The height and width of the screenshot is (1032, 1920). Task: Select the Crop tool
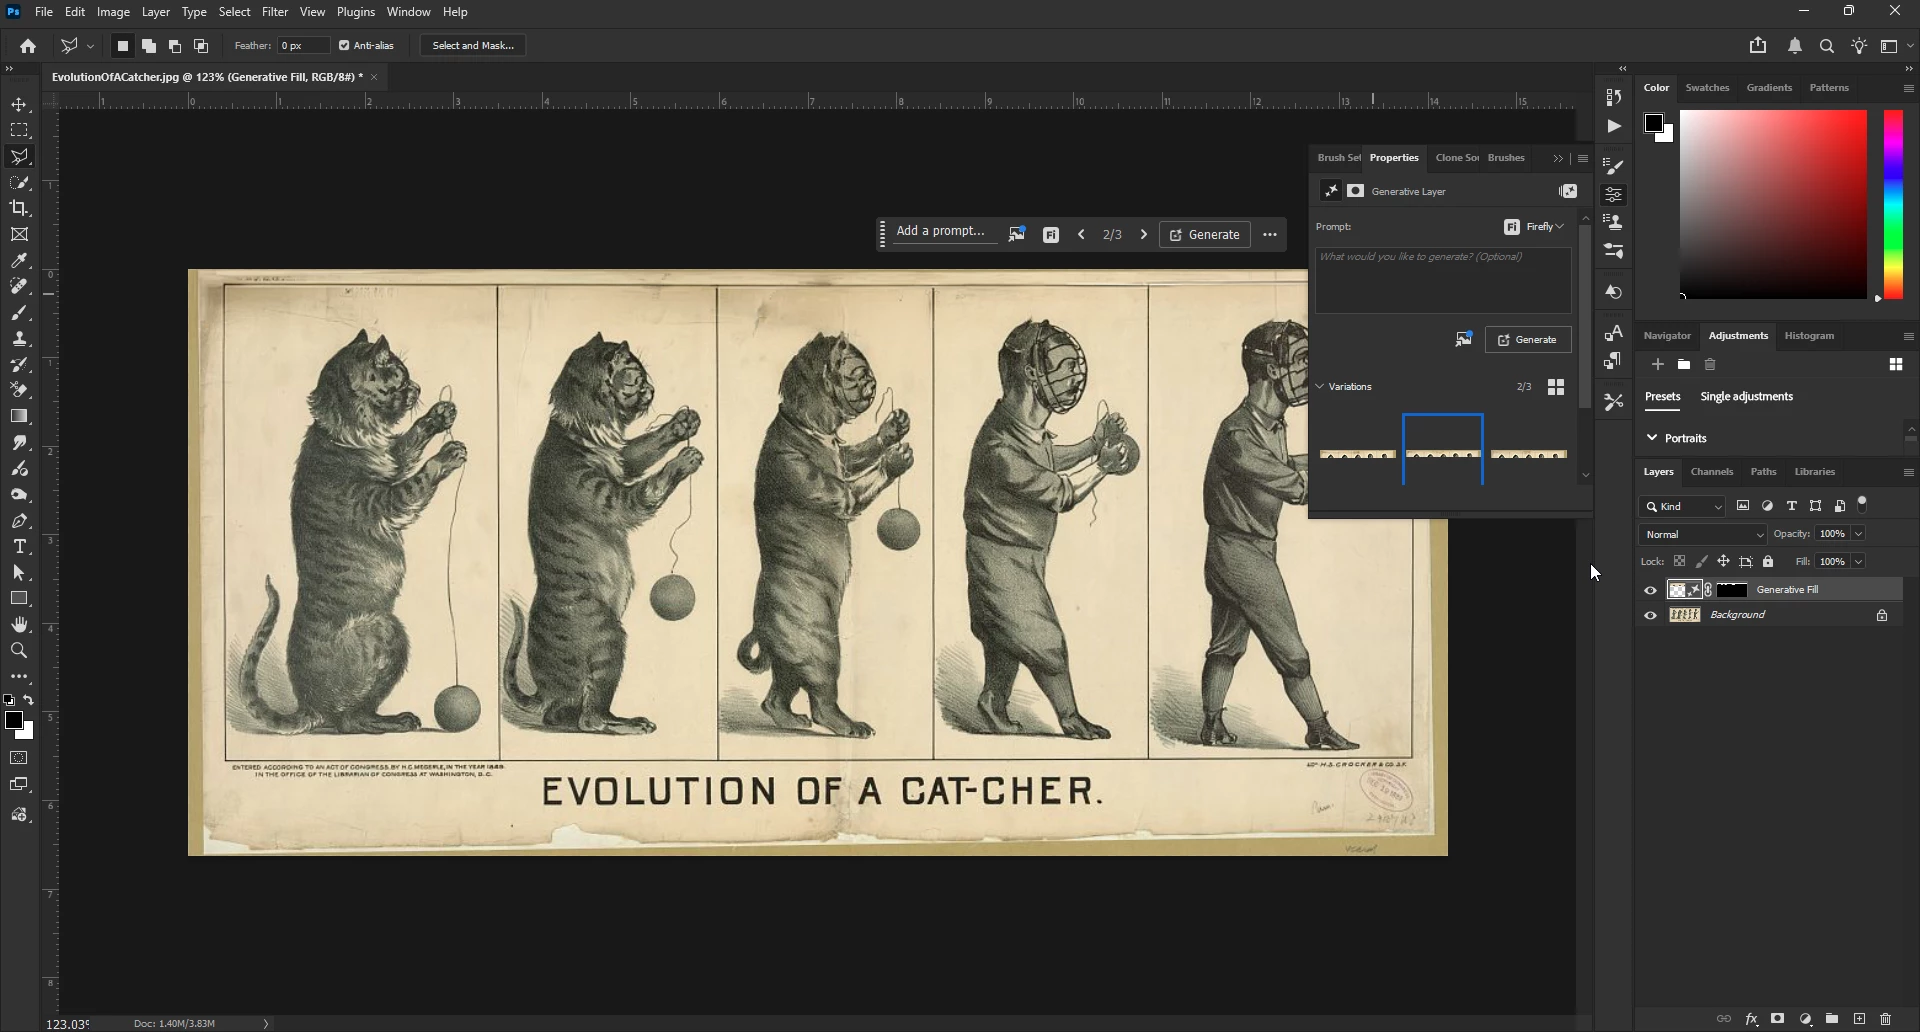click(x=19, y=208)
